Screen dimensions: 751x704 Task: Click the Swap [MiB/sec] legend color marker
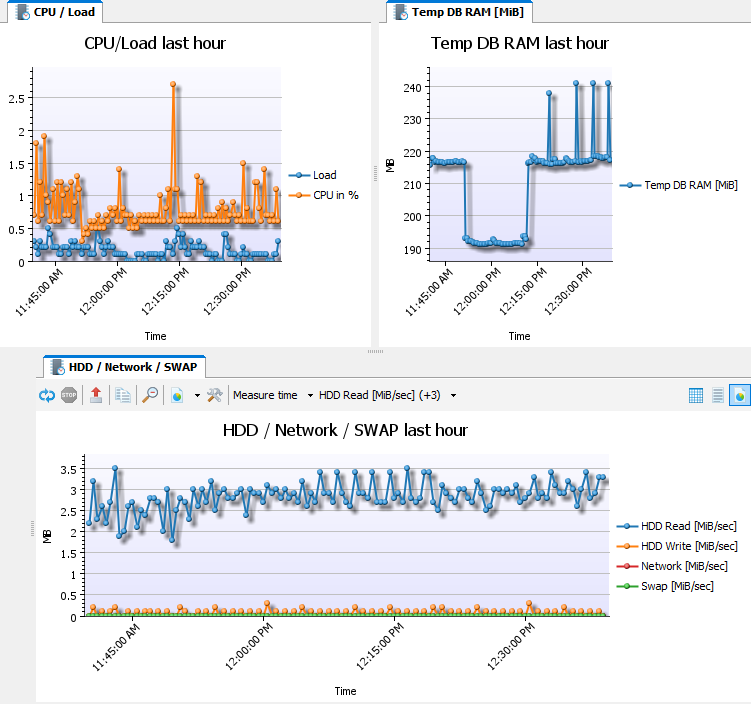click(627, 586)
